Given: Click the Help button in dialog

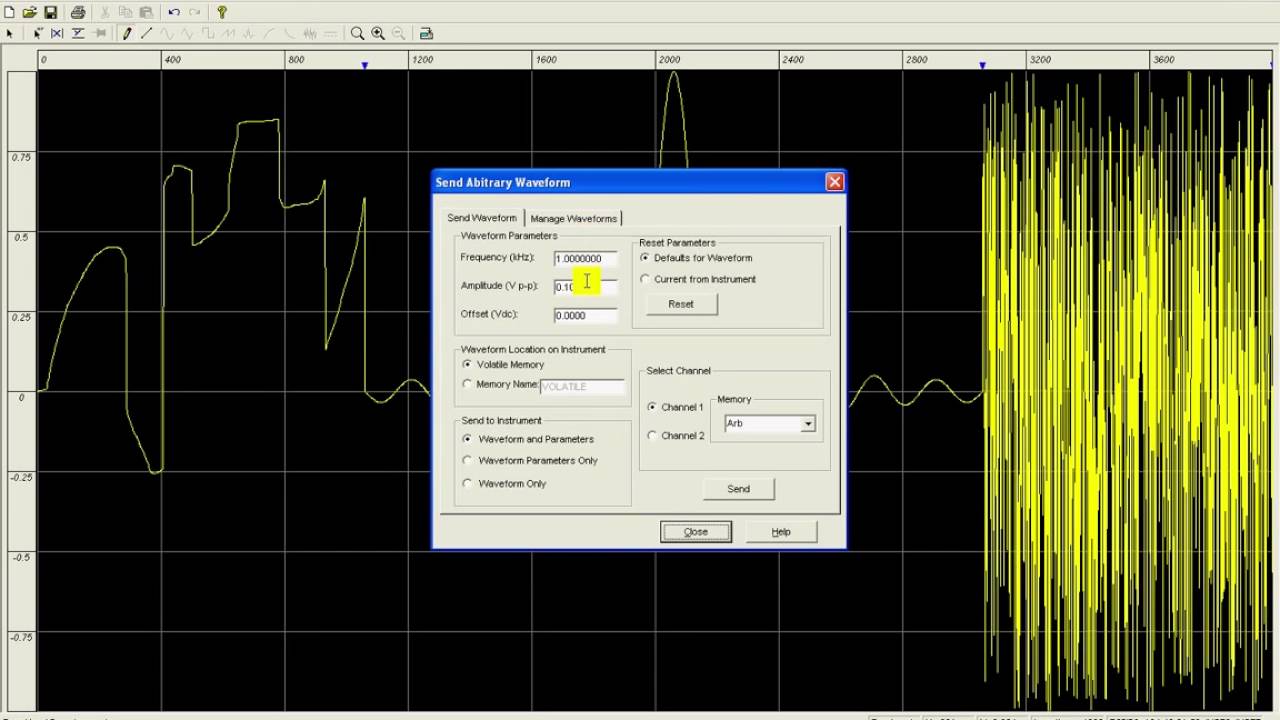Looking at the screenshot, I should [781, 532].
